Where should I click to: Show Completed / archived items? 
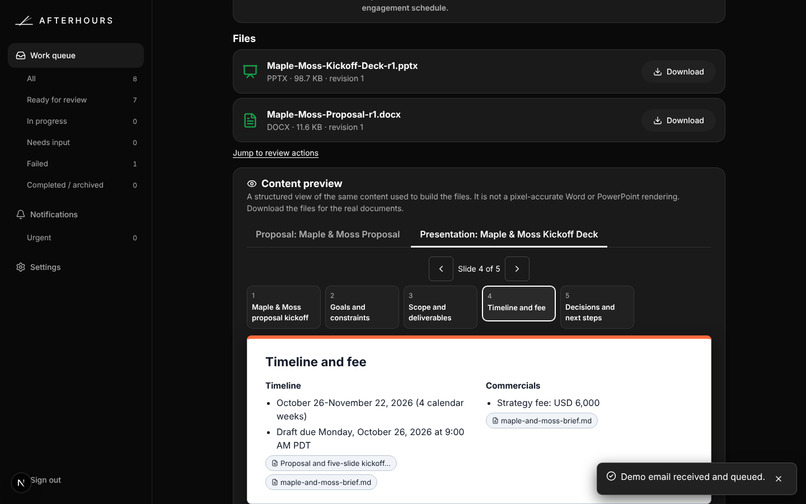[x=81, y=185]
